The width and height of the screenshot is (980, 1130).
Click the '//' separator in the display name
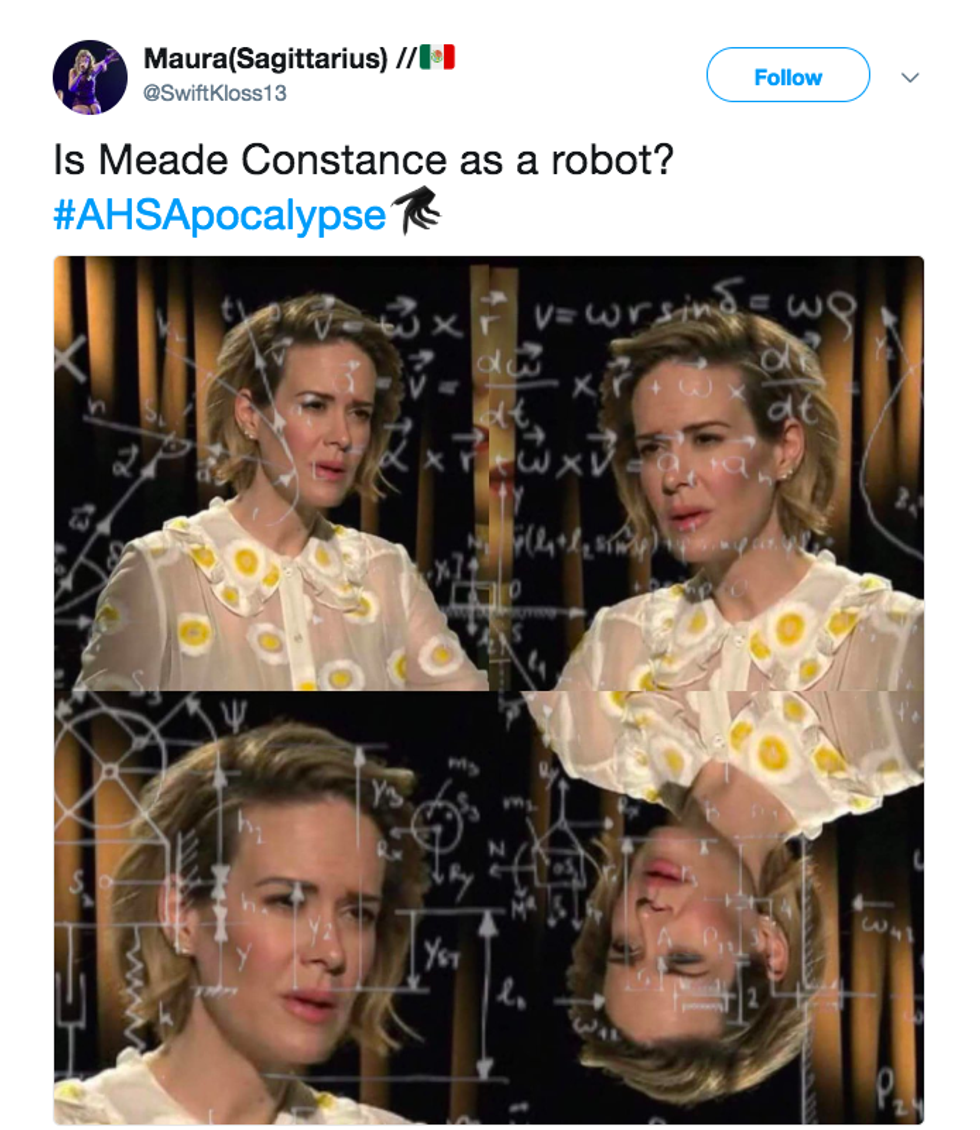[406, 58]
